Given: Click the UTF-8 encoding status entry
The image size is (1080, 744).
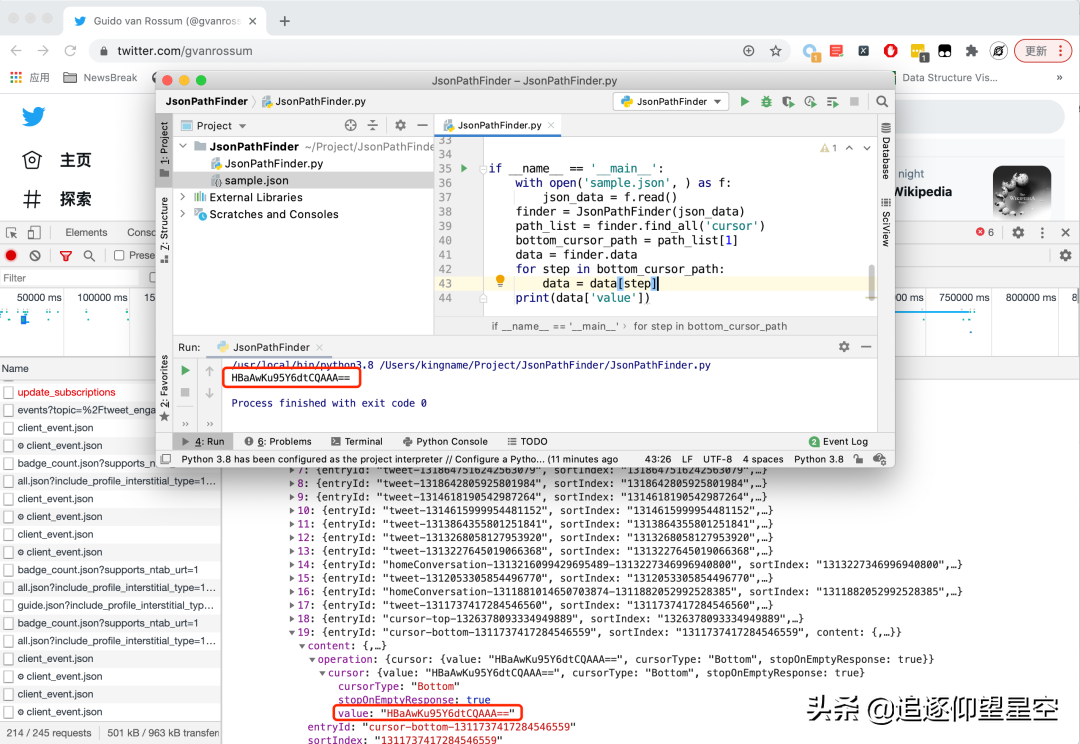Looking at the screenshot, I should pos(717,459).
